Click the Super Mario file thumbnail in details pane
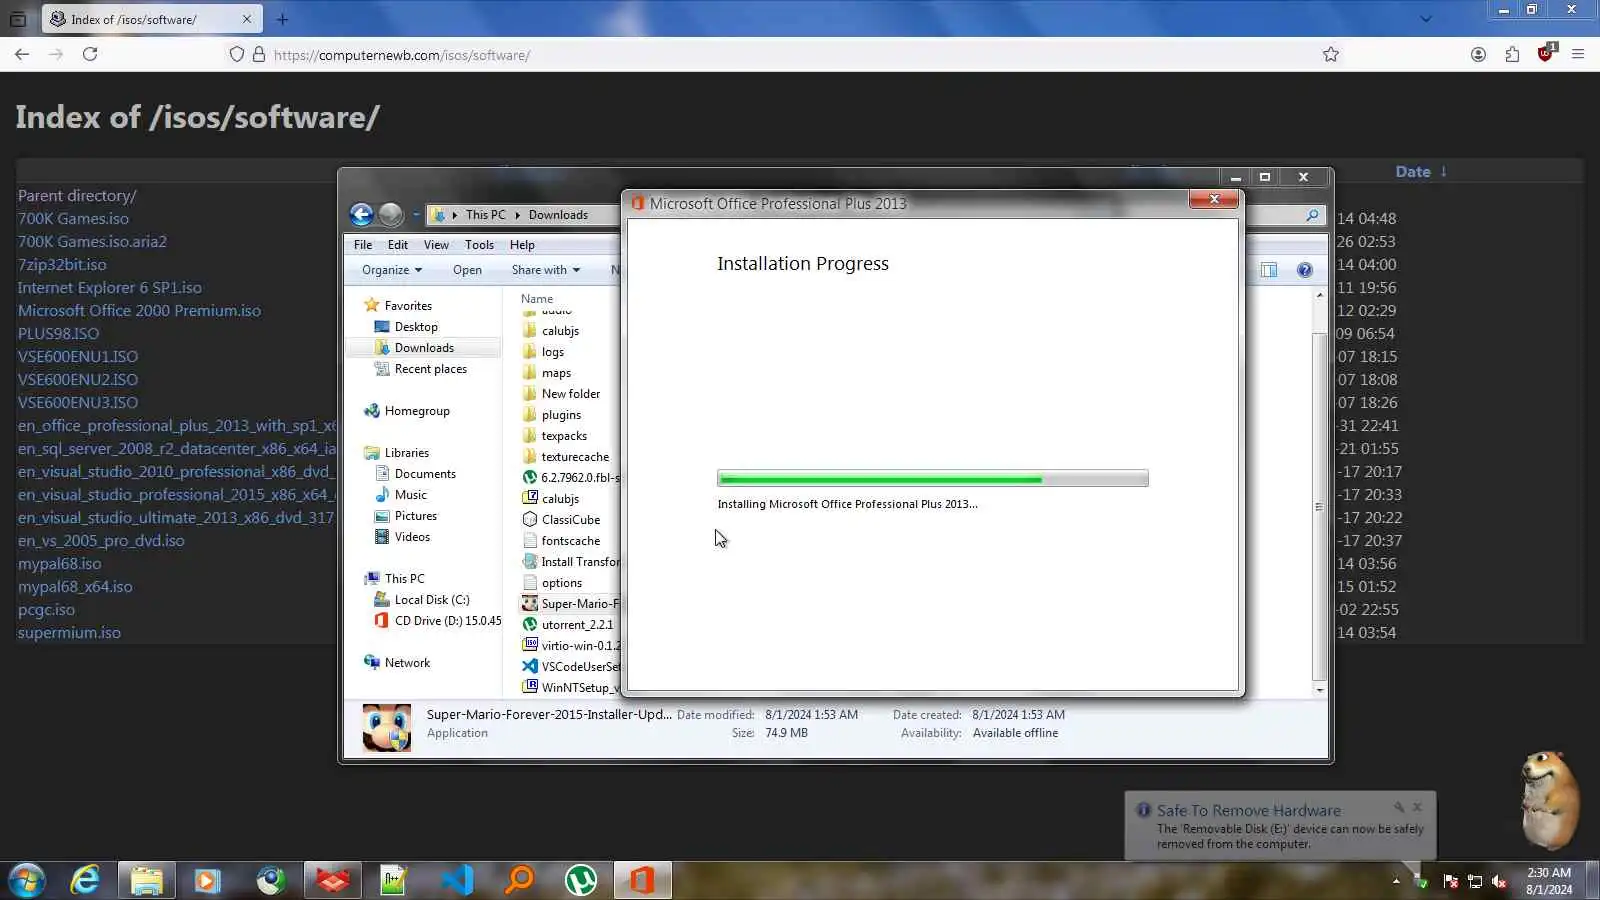1600x900 pixels. (x=386, y=728)
